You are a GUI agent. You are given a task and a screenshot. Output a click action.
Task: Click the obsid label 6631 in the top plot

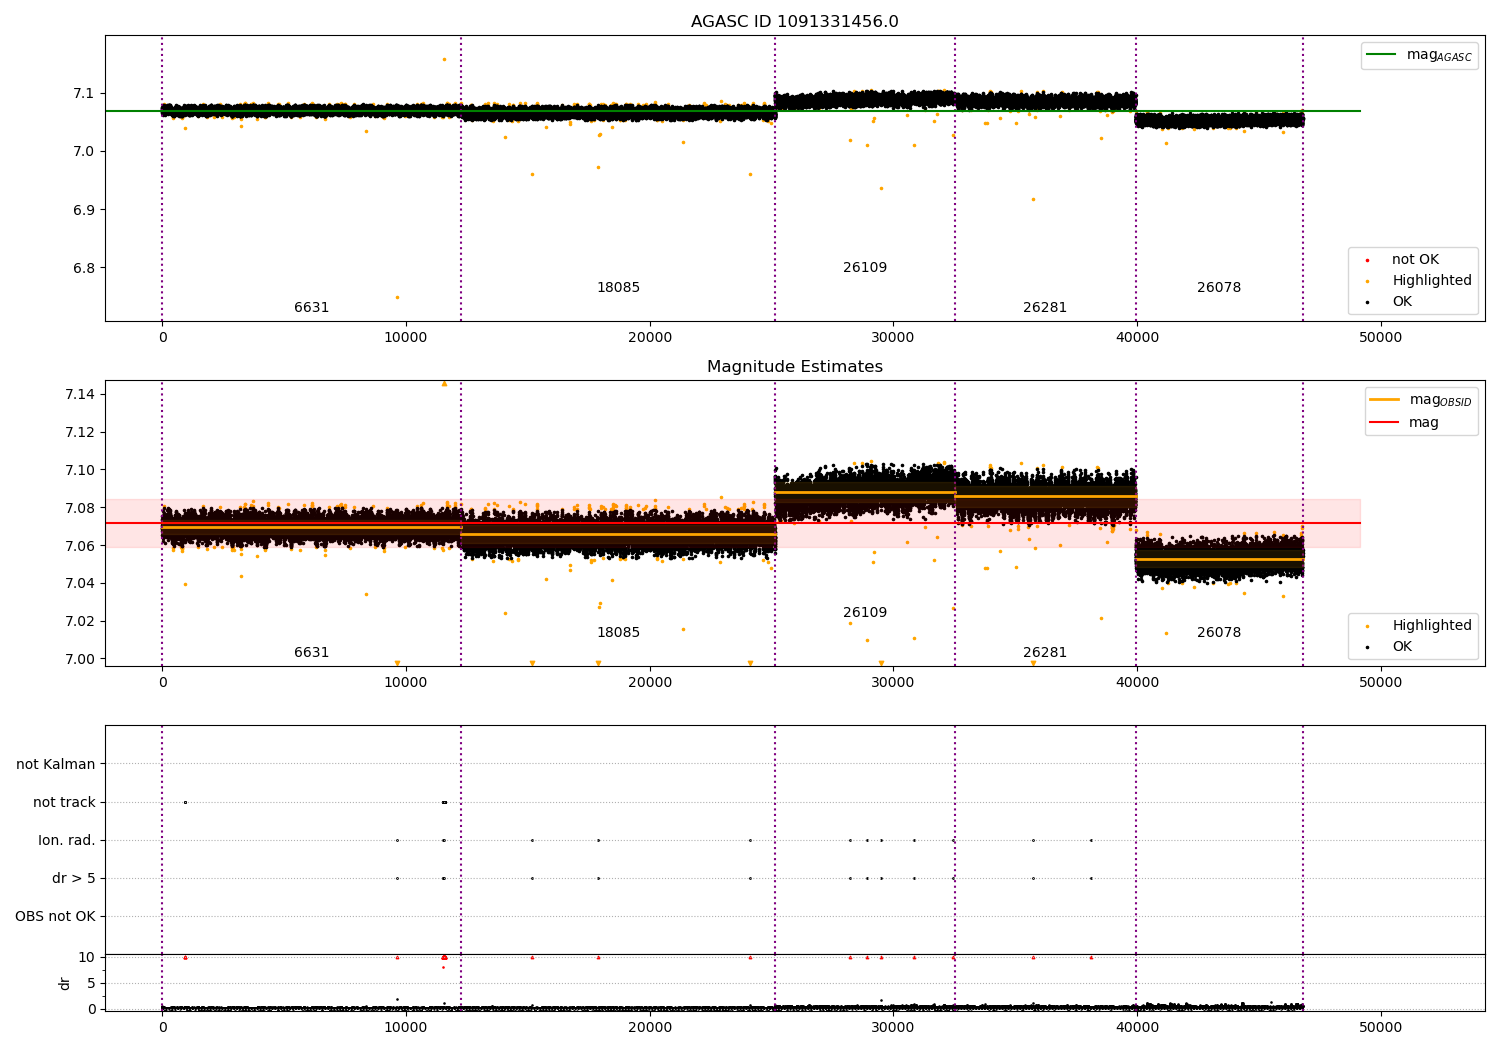click(311, 308)
